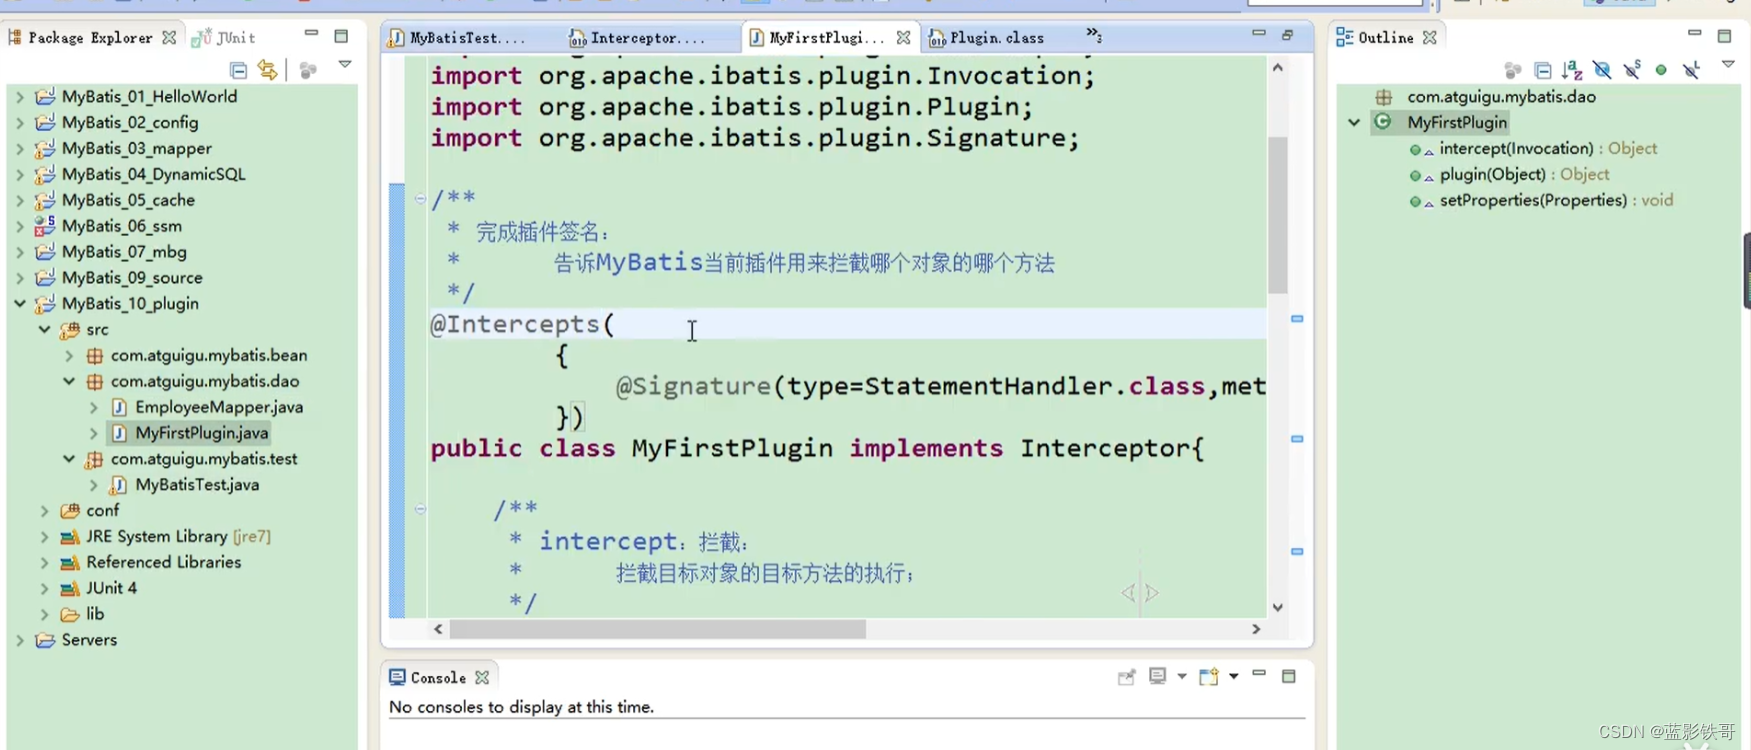Open the Open Console dropdown arrow
The width and height of the screenshot is (1751, 750).
point(1234,677)
